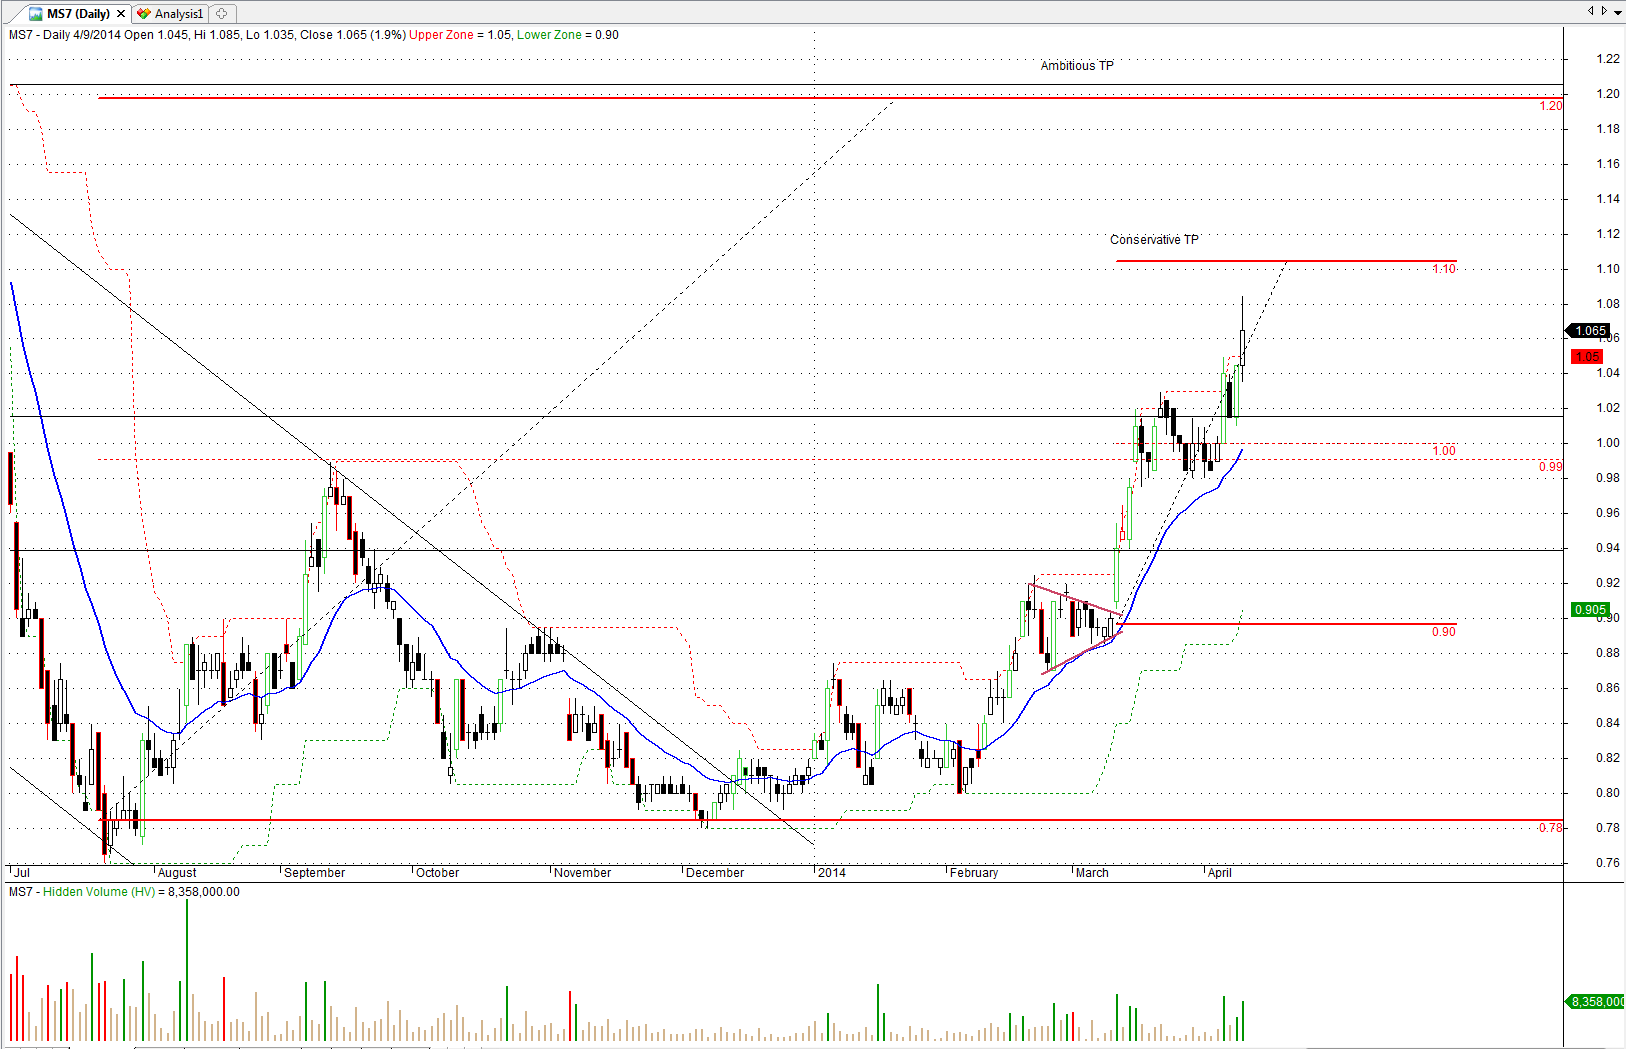1626x1049 pixels.
Task: Open the tab list dropdown arrow
Action: (x=1617, y=12)
